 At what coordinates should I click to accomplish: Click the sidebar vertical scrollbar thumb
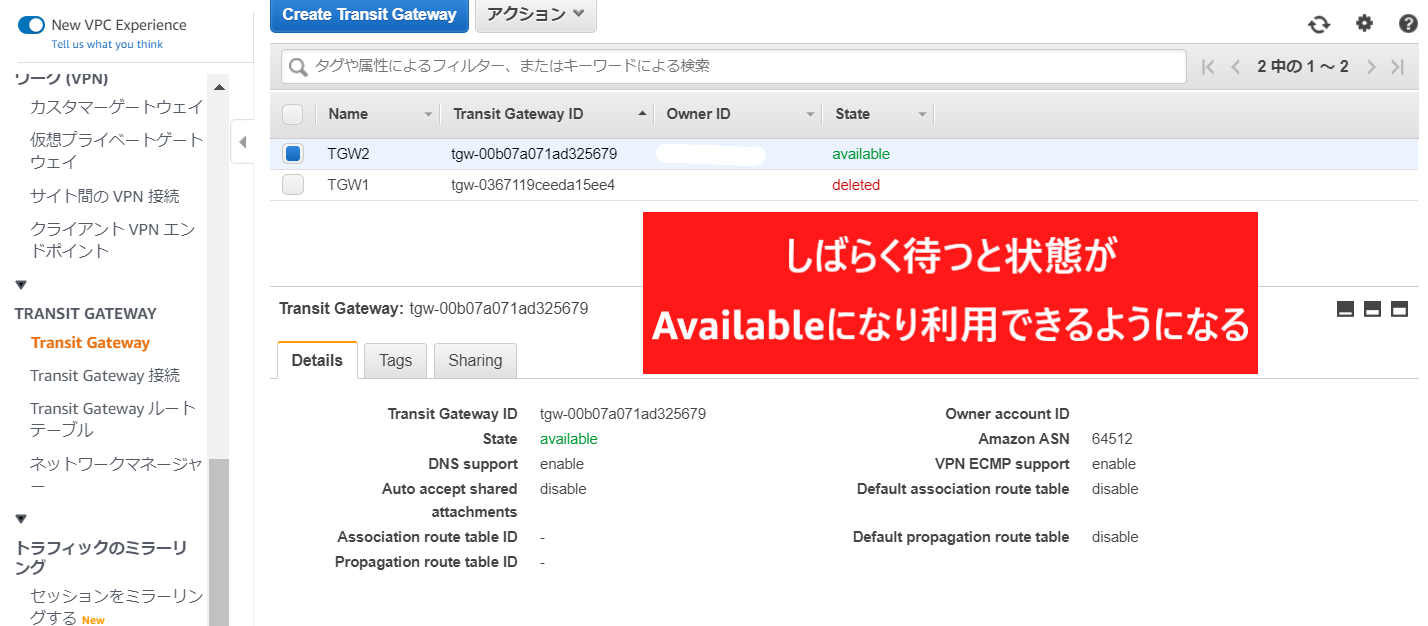tap(218, 540)
